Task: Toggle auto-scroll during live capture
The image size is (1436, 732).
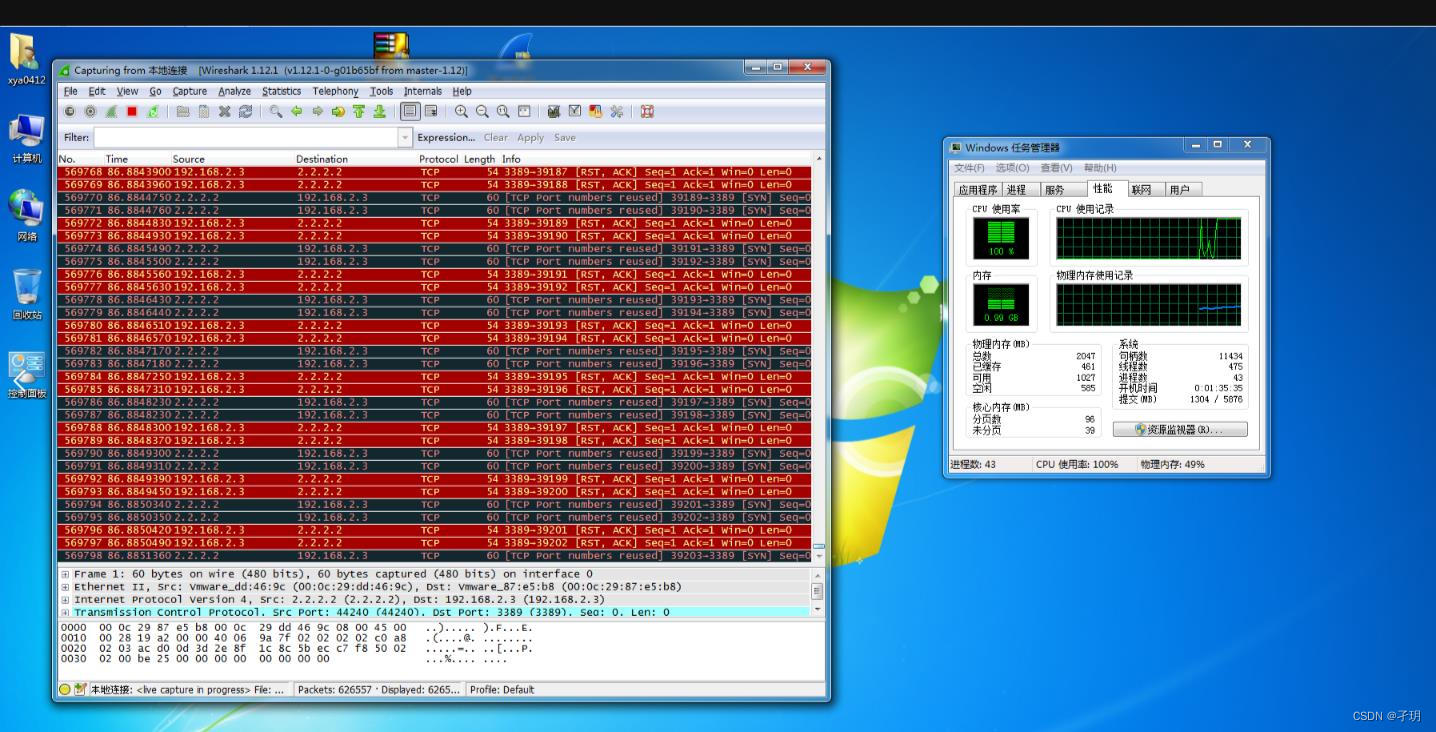Action: pos(433,111)
